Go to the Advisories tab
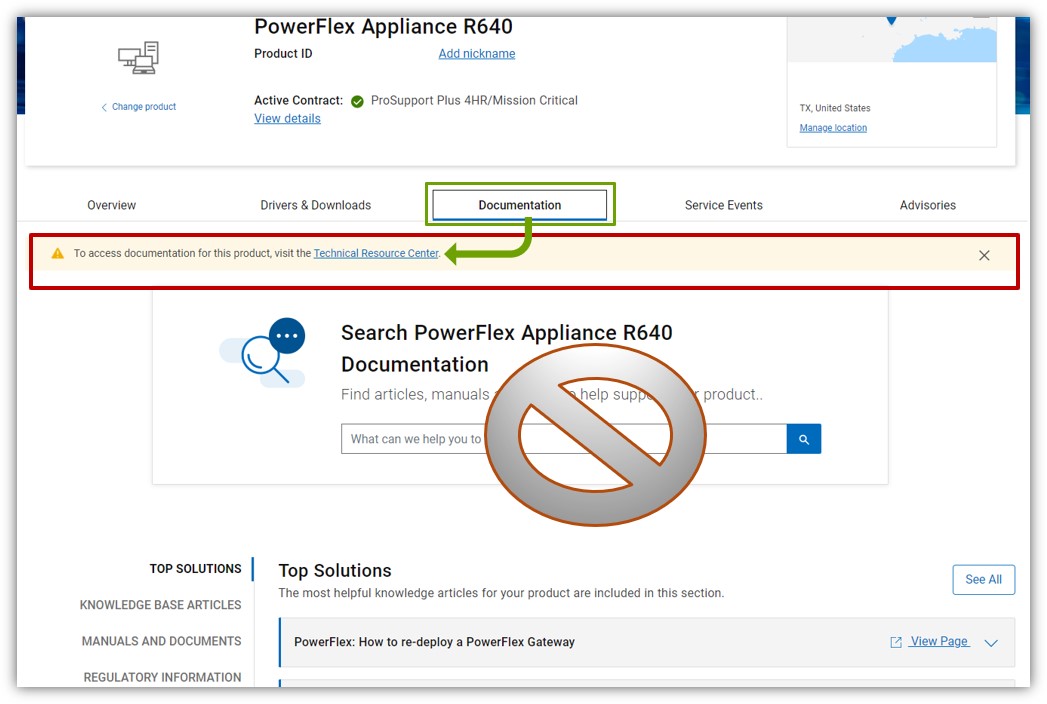The height and width of the screenshot is (704, 1047). tap(927, 205)
